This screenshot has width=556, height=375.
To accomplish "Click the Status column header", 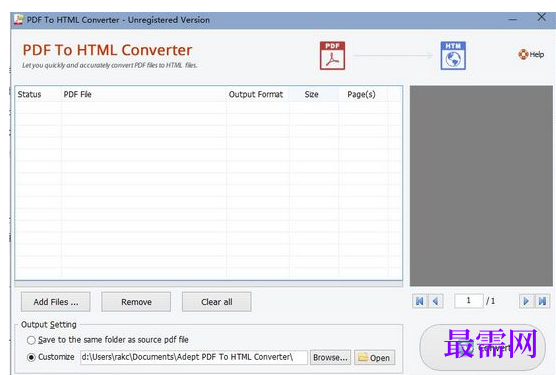I will click(x=38, y=95).
